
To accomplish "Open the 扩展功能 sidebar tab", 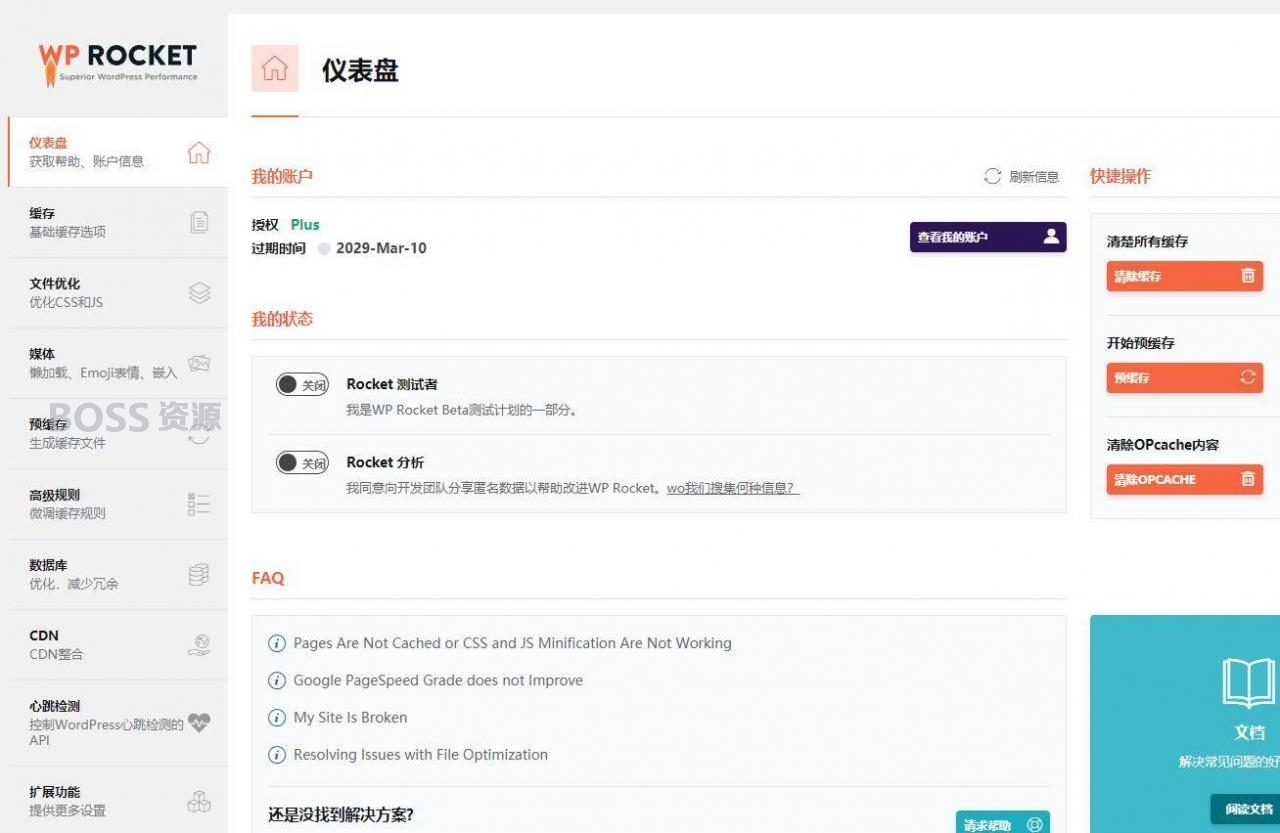I will pyautogui.click(x=118, y=801).
